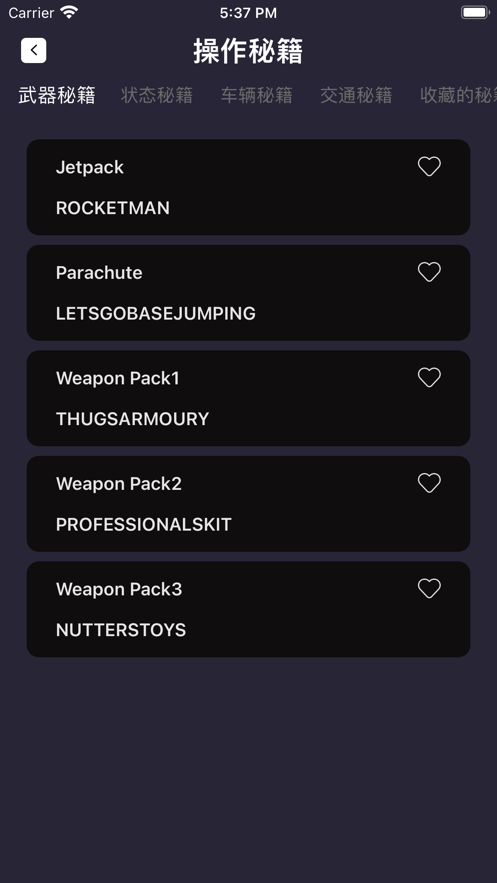497x883 pixels.
Task: Switch to the 车辆秘籍 tab
Action: pos(257,95)
